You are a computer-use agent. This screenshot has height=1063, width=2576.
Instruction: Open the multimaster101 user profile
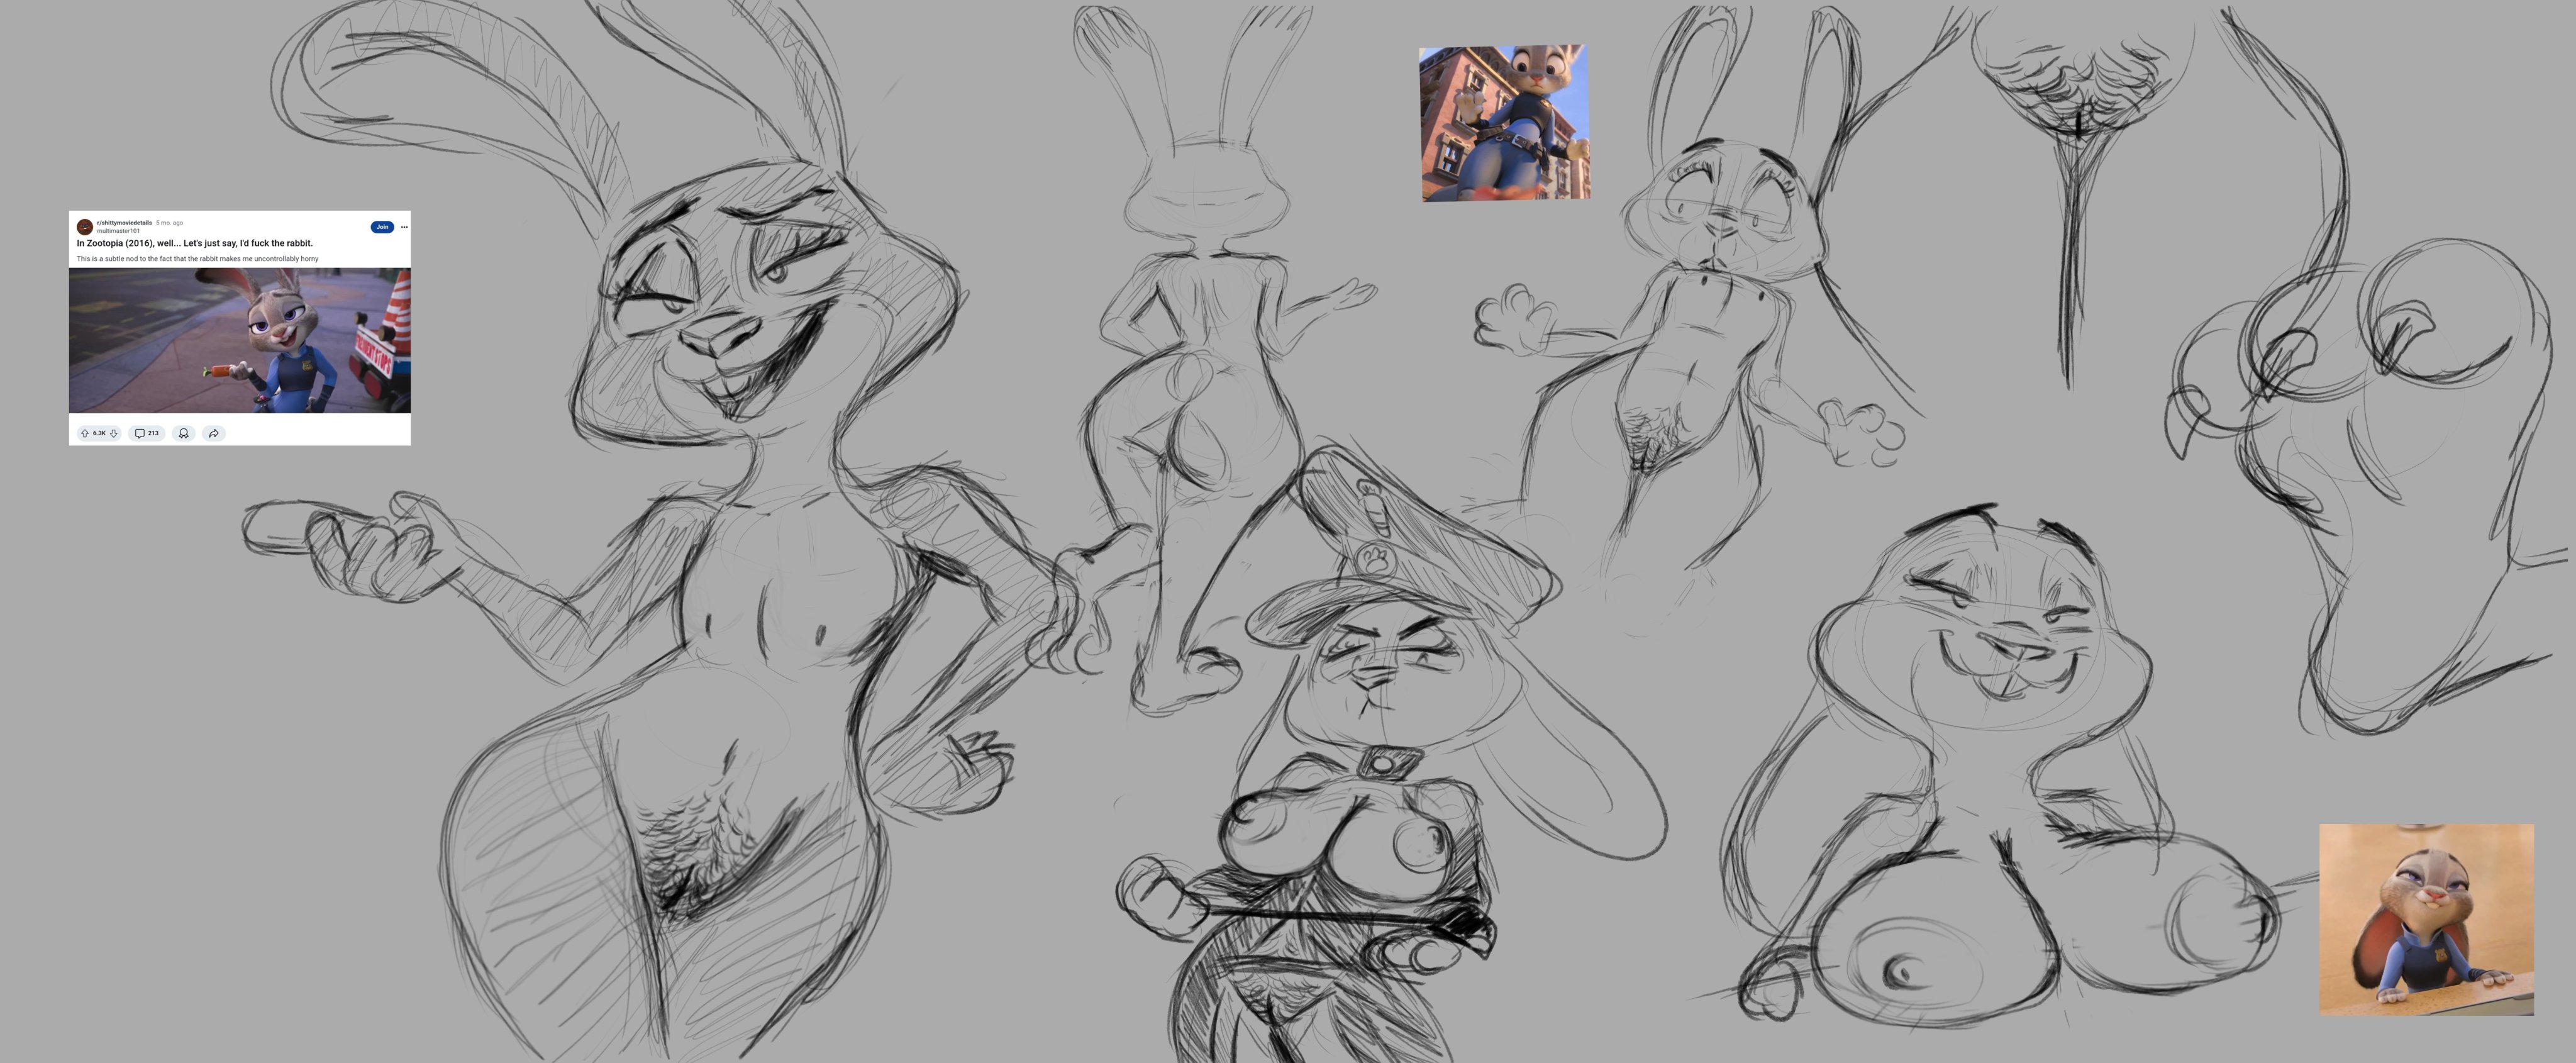point(118,231)
